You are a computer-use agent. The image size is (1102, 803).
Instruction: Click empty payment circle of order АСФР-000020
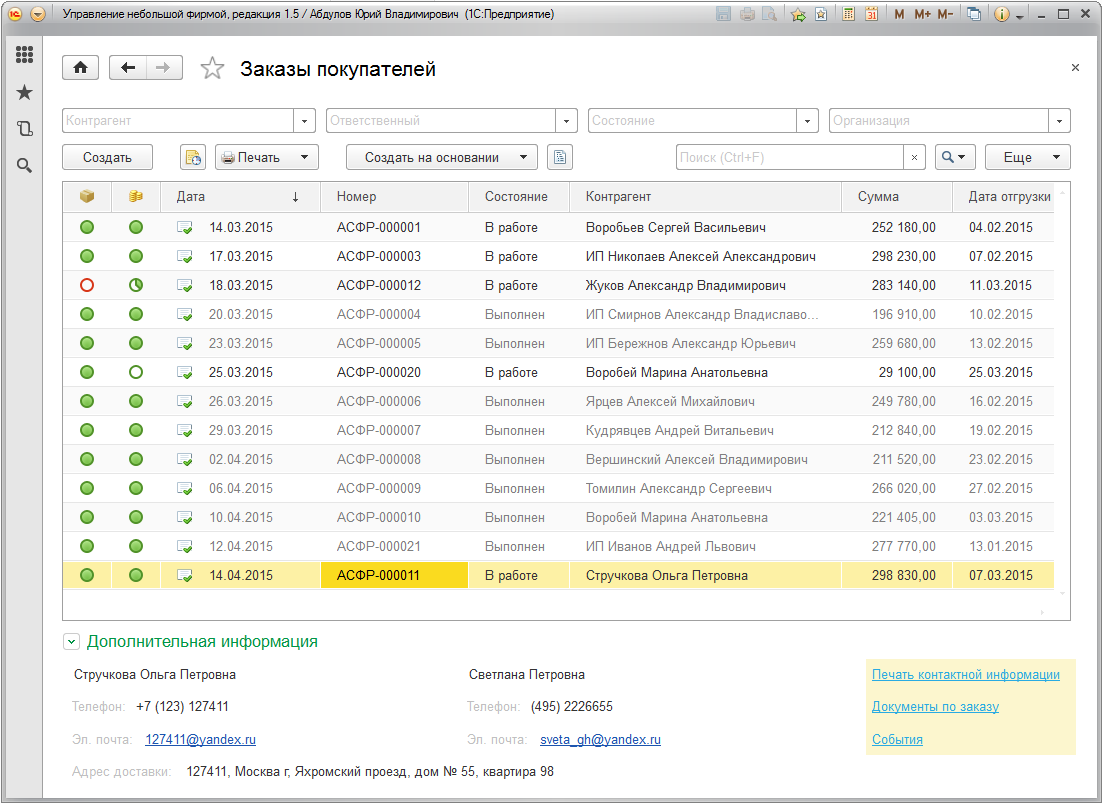pos(136,373)
